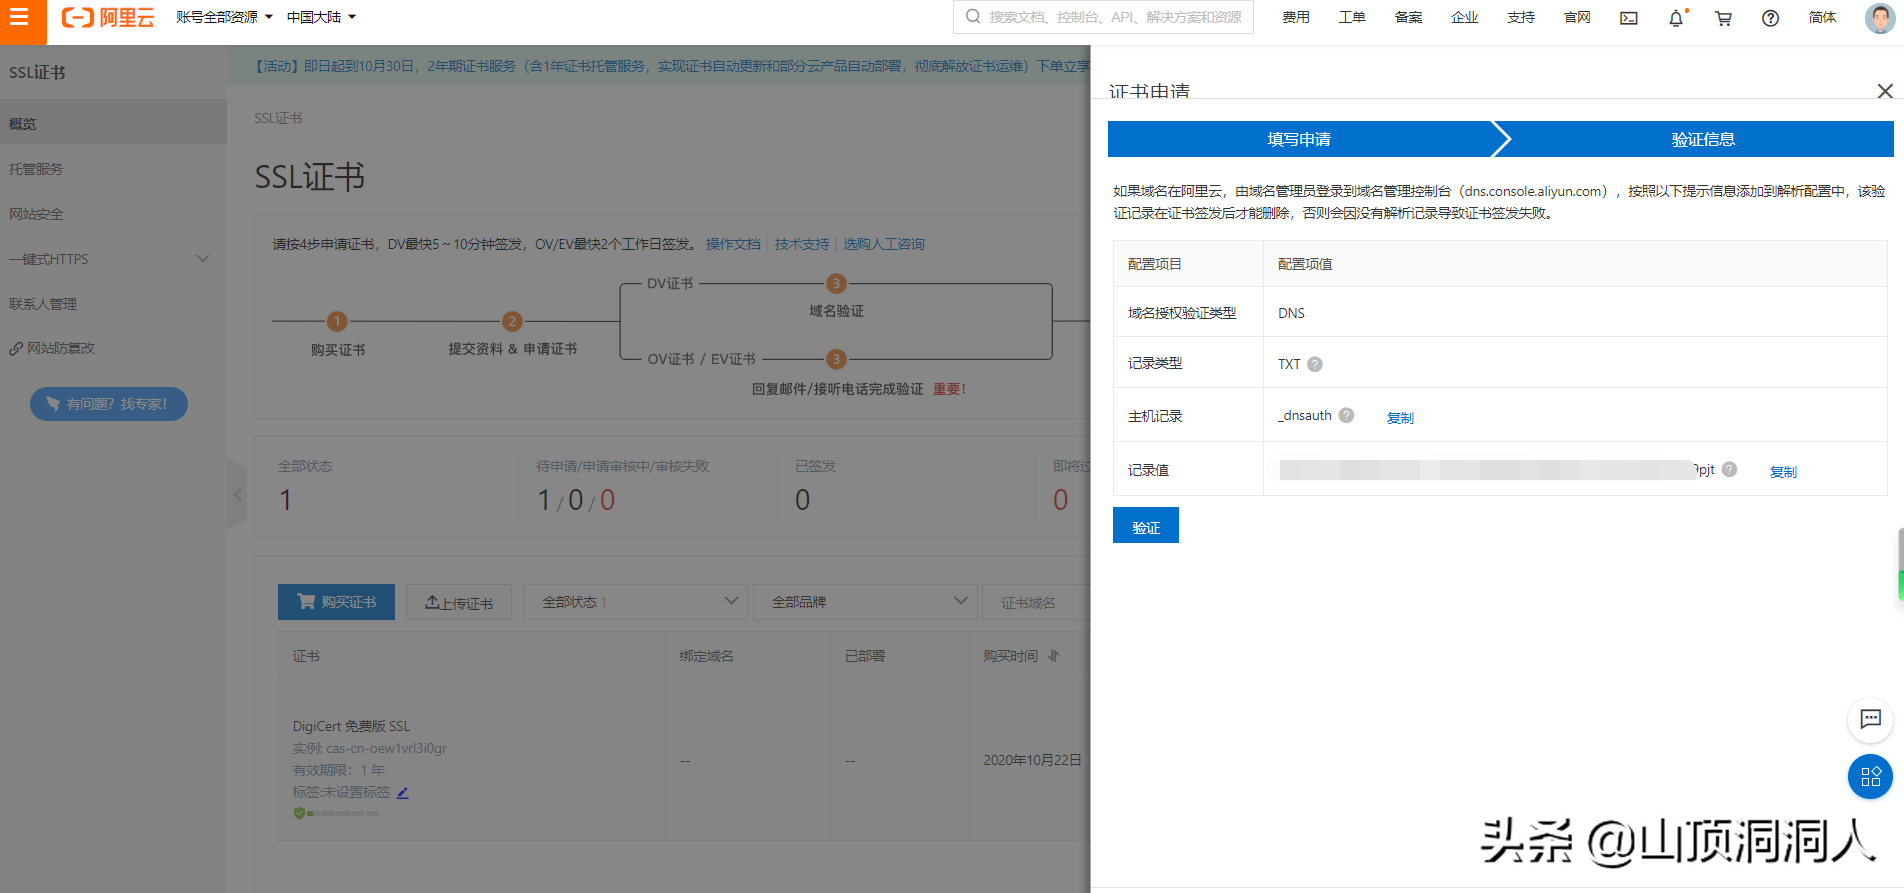Select 联系人管理 in the sidebar

point(113,304)
